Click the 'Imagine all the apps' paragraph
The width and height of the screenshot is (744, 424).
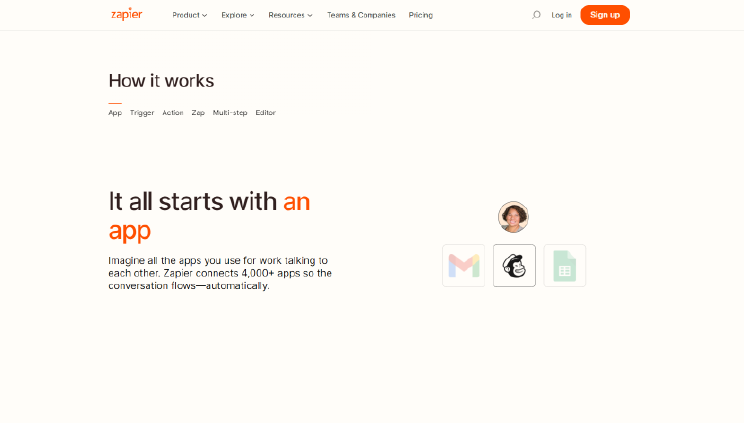[x=220, y=273]
